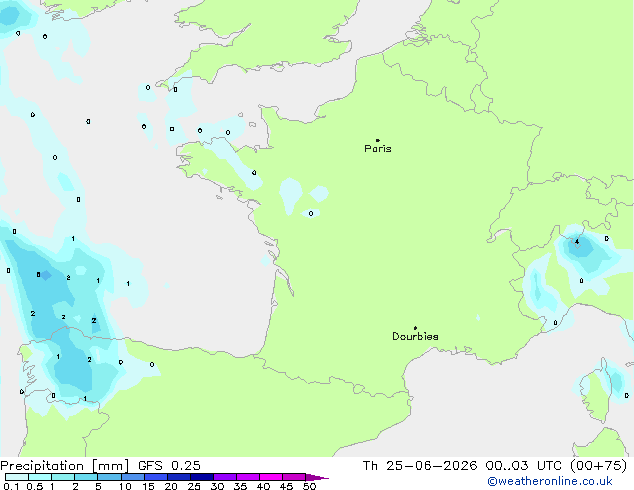The width and height of the screenshot is (634, 490).
Task: Click the 30 mm purple legend swatch
Action: pyautogui.click(x=225, y=477)
